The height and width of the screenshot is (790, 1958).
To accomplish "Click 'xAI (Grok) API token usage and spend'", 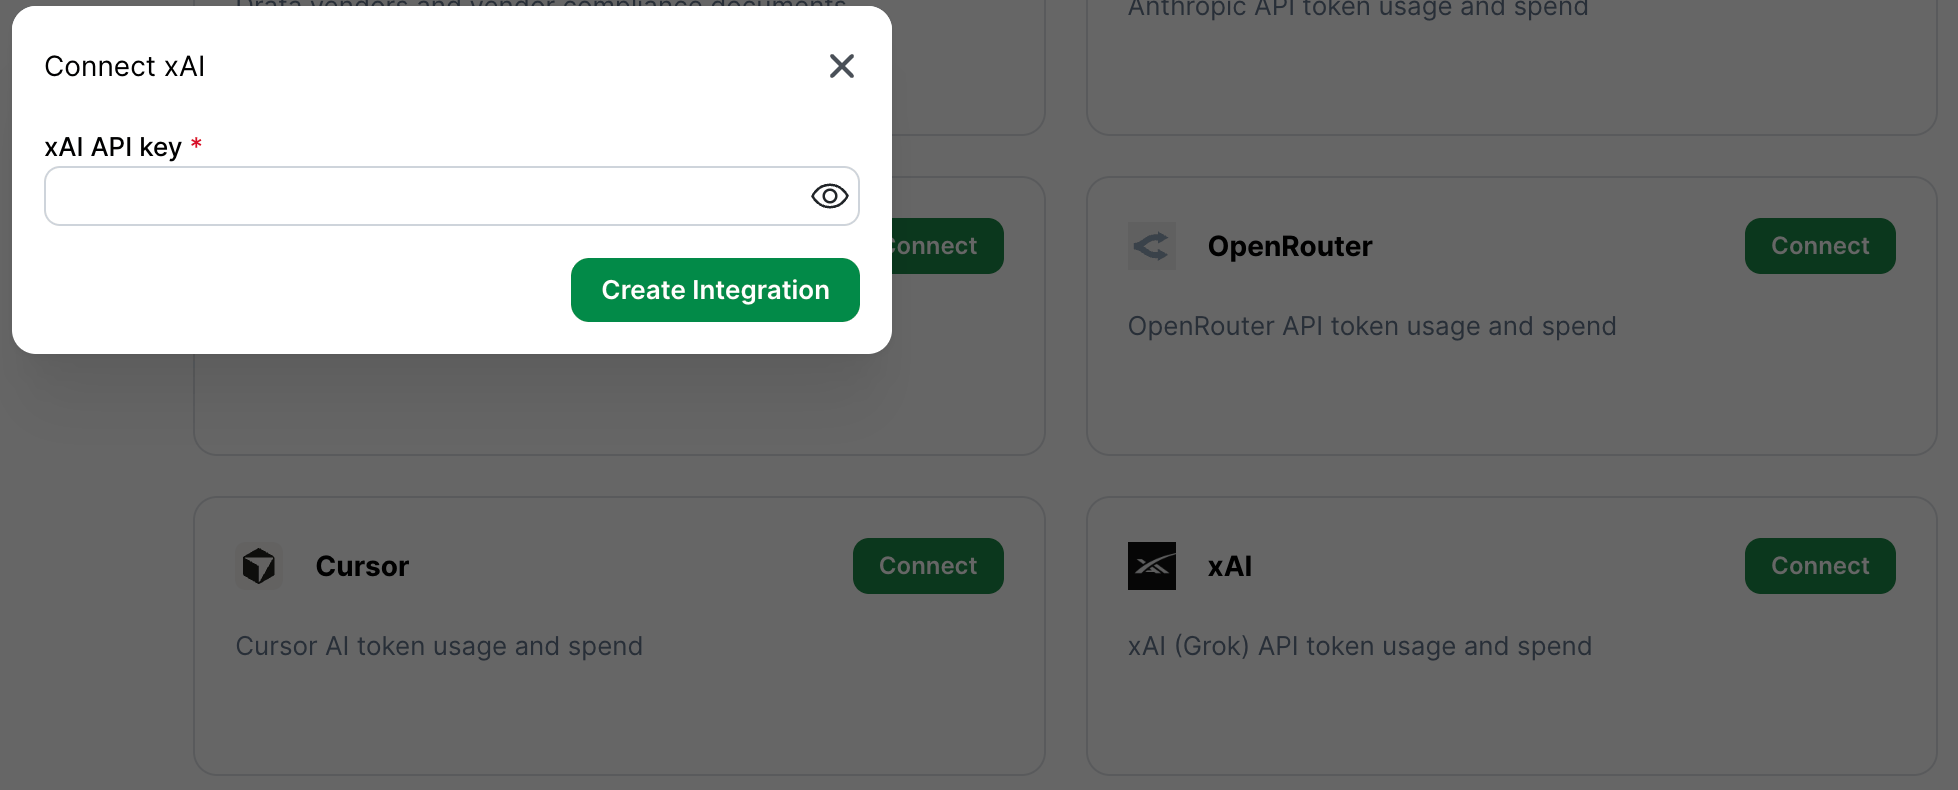I will (1360, 647).
